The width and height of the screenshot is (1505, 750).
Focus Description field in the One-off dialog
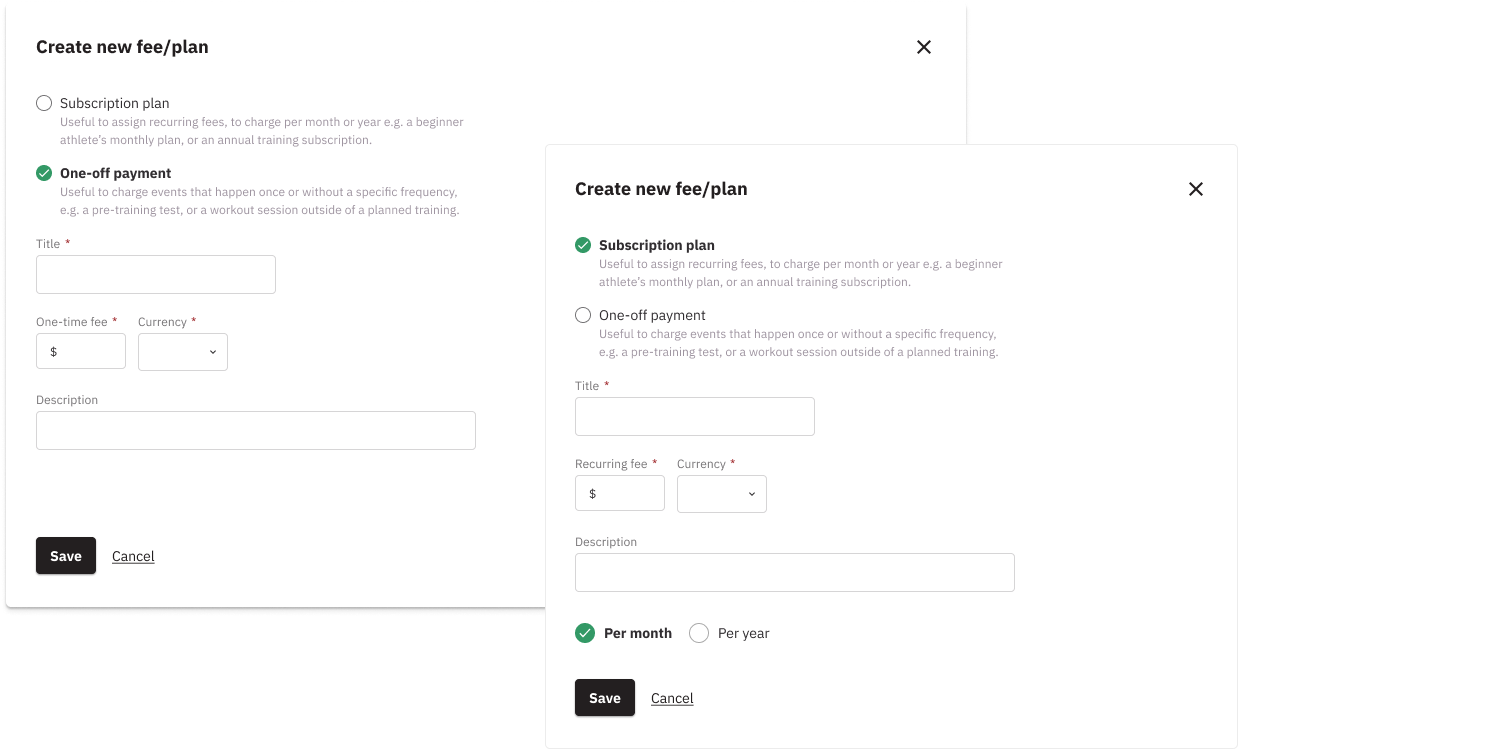coord(256,430)
